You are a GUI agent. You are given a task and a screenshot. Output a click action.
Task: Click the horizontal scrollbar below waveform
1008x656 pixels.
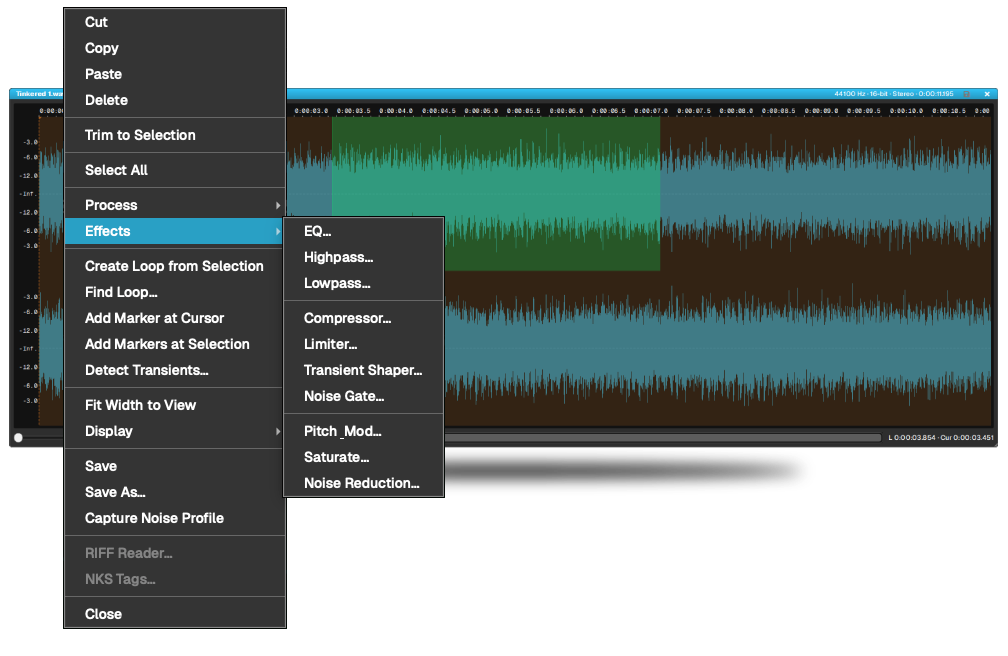662,437
